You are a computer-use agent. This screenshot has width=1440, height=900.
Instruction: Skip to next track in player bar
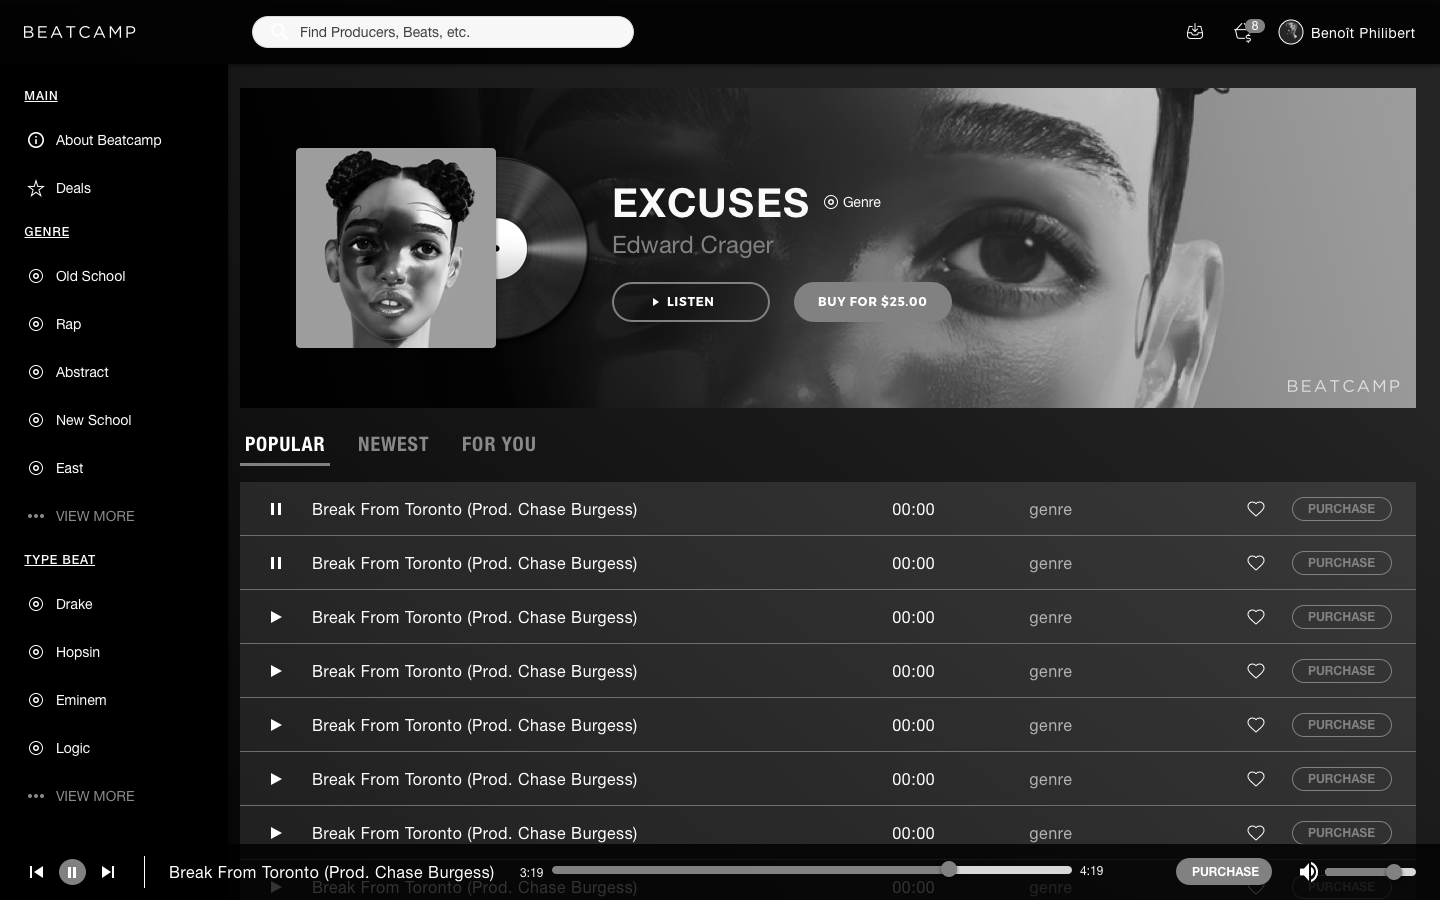(108, 872)
